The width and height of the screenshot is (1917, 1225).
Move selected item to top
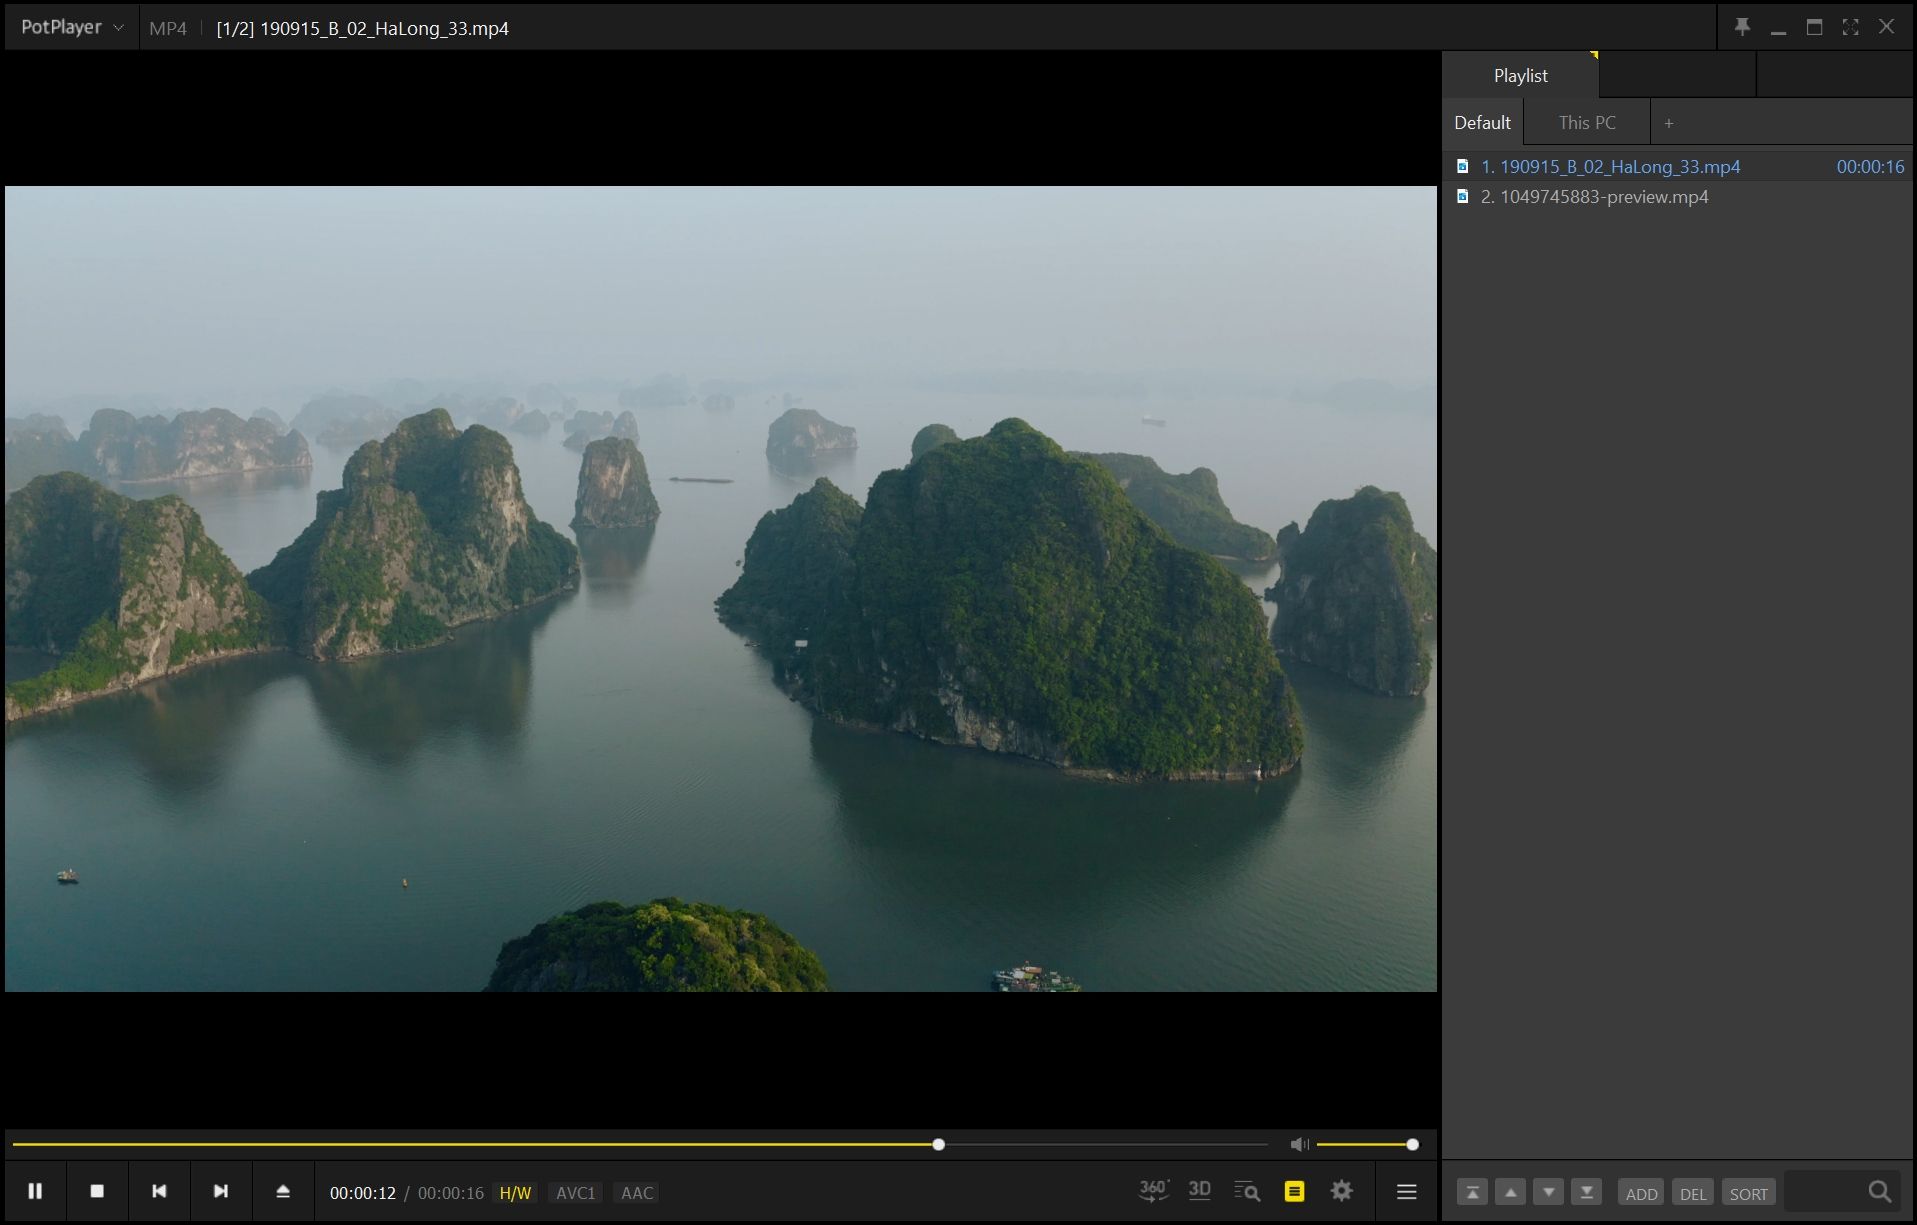pyautogui.click(x=1472, y=1192)
